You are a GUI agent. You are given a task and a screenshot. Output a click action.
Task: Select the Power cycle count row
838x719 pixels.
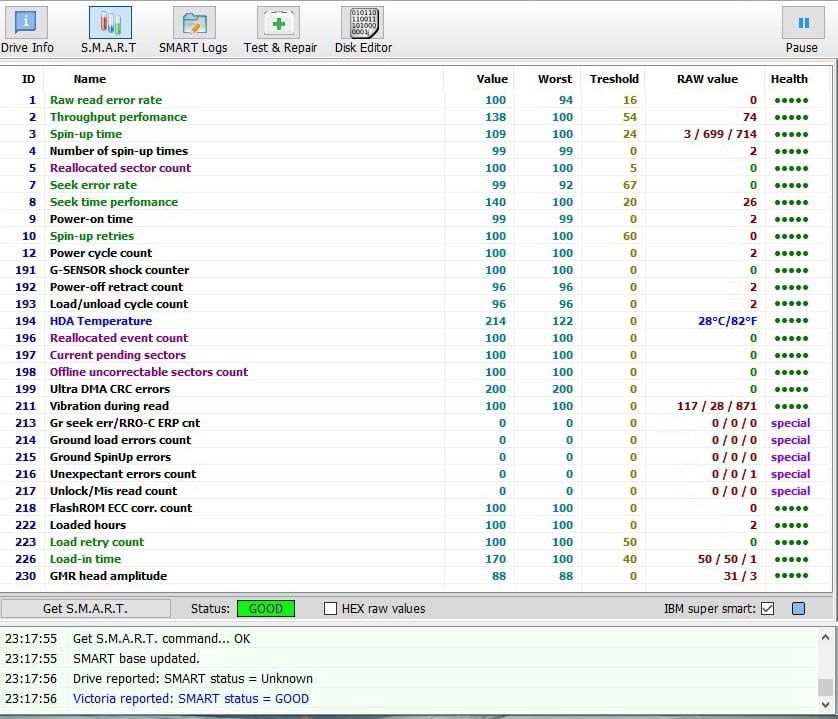[x=417, y=253]
